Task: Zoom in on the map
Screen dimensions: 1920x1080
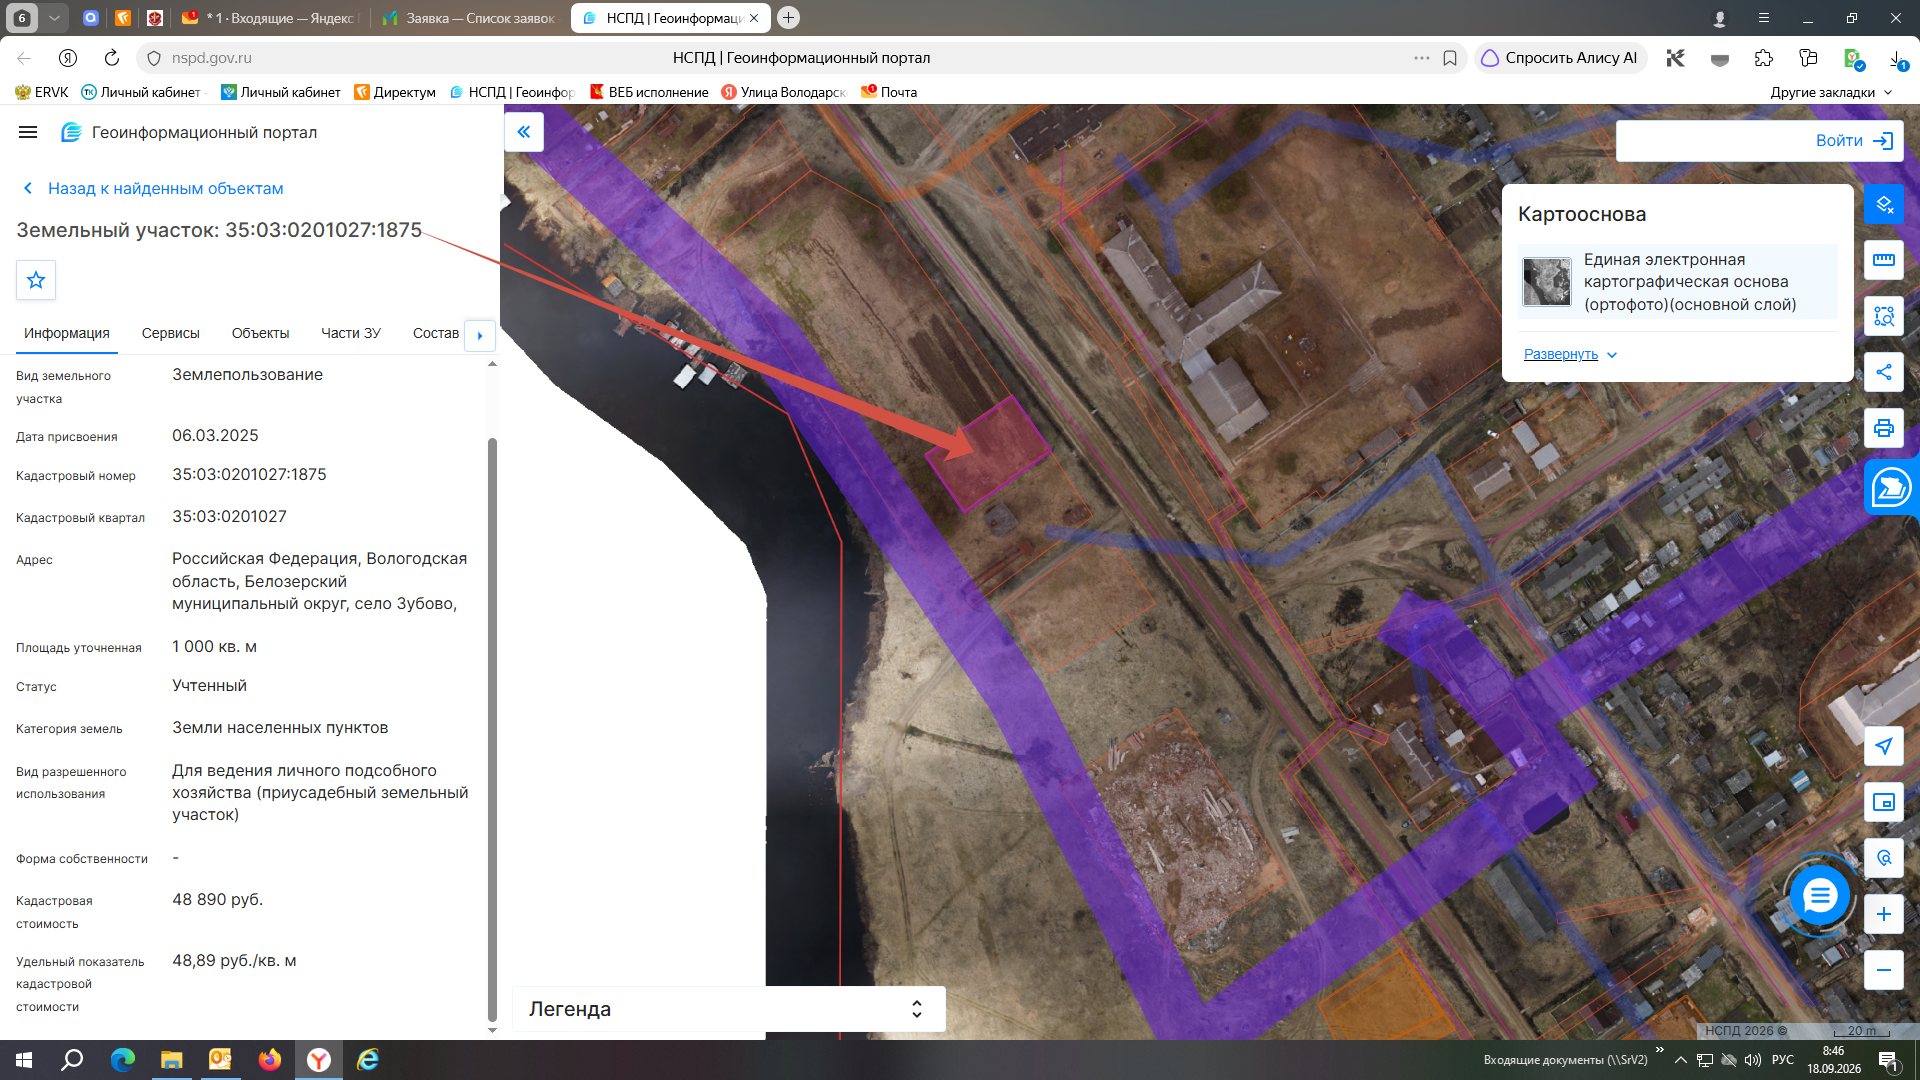Action: pyautogui.click(x=1884, y=914)
